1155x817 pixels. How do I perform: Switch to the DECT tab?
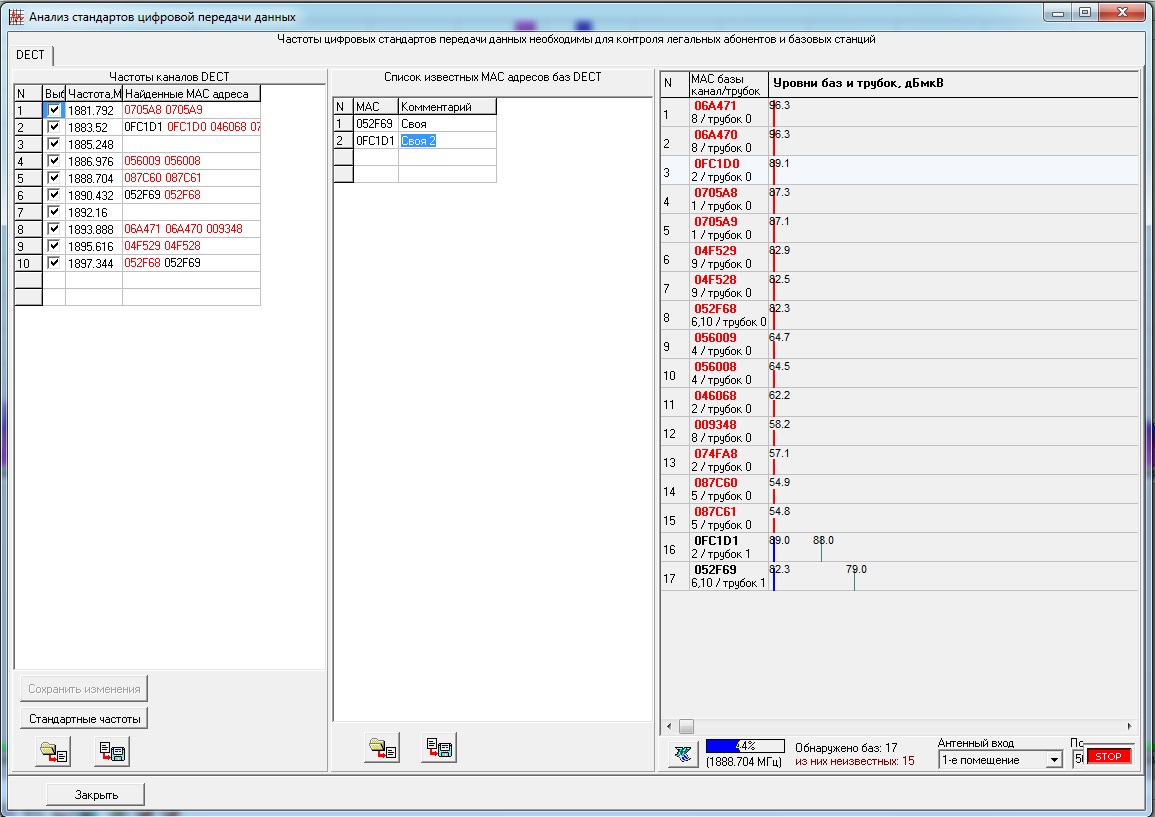(x=30, y=55)
